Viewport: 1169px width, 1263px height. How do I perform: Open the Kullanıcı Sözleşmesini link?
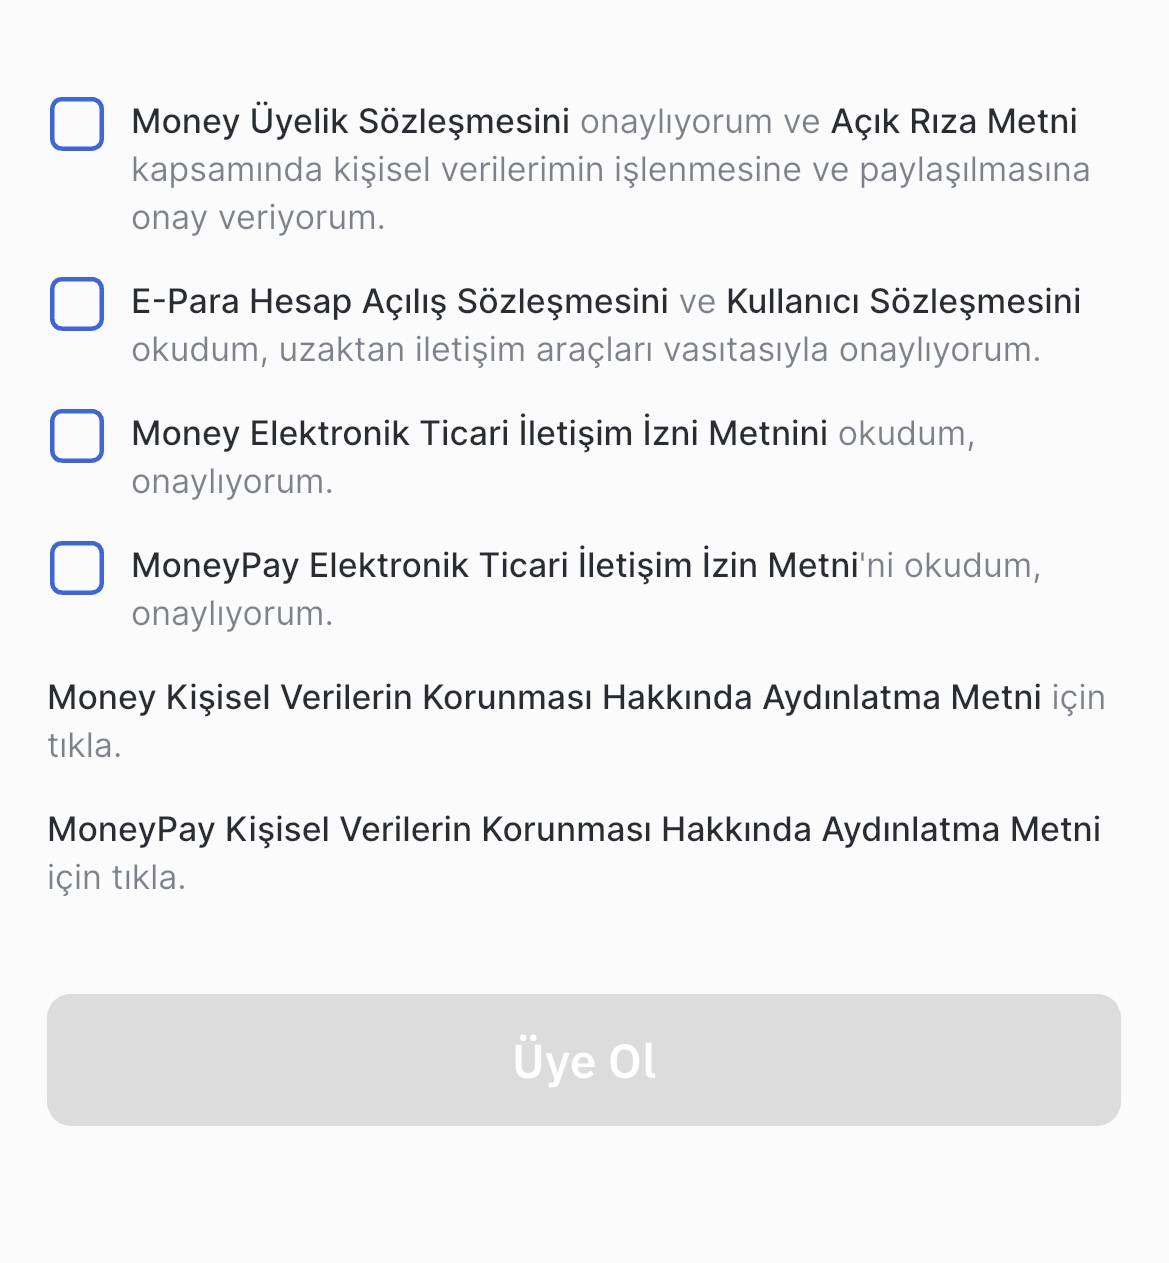click(x=903, y=302)
